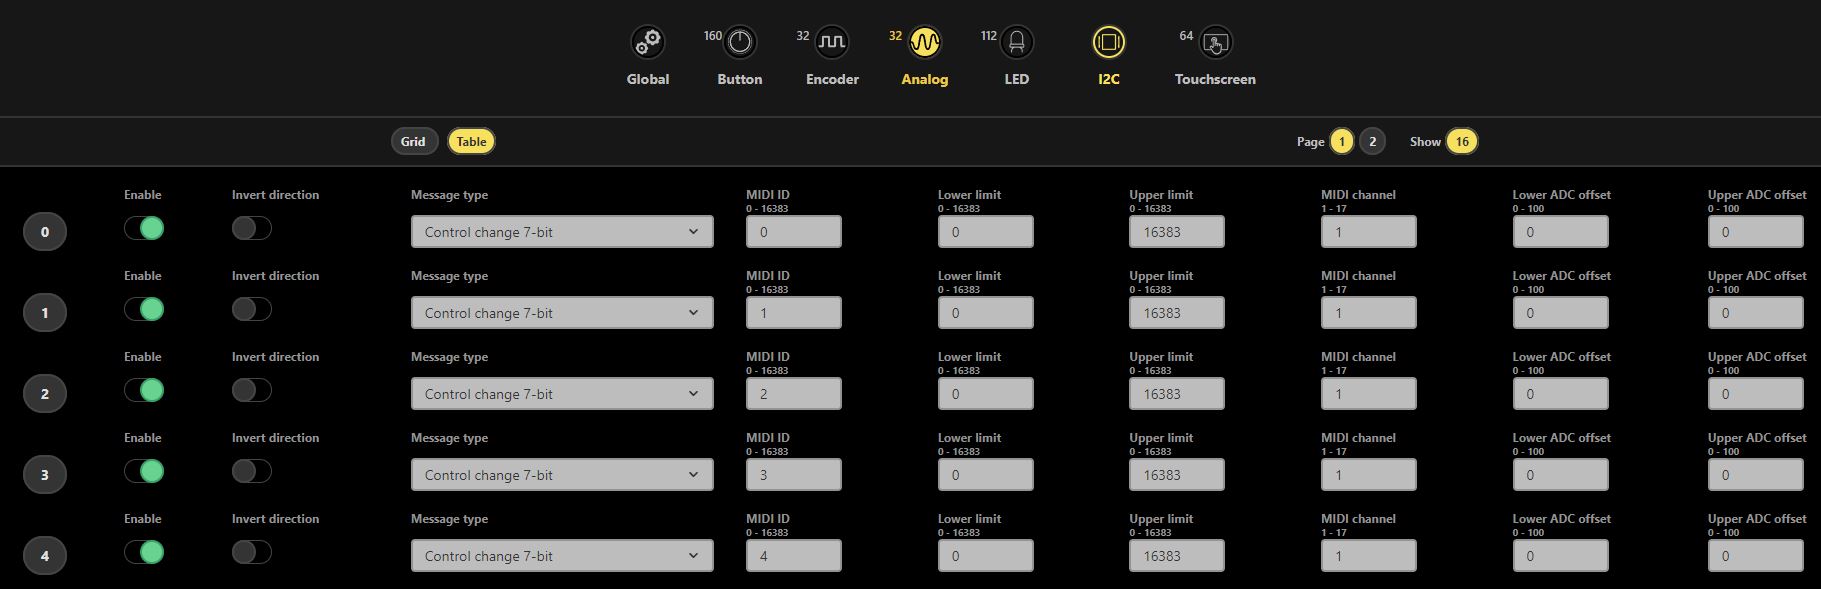Open Message type dropdown for analog 4
Image resolution: width=1821 pixels, height=589 pixels.
click(x=562, y=556)
